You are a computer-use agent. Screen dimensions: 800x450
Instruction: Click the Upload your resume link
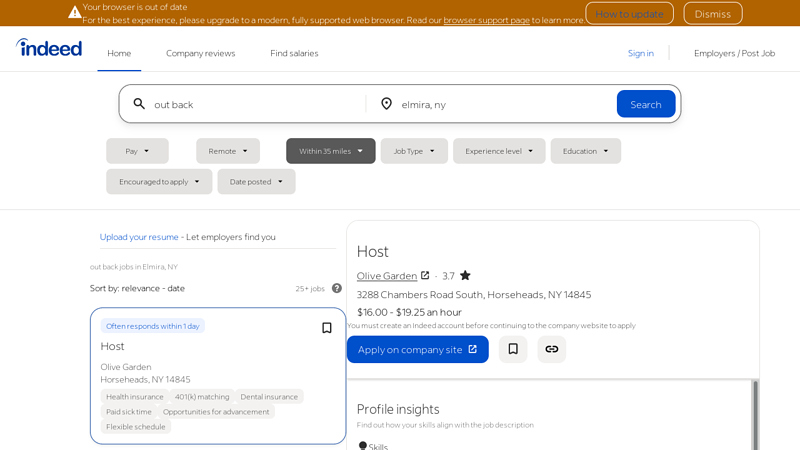pos(139,237)
